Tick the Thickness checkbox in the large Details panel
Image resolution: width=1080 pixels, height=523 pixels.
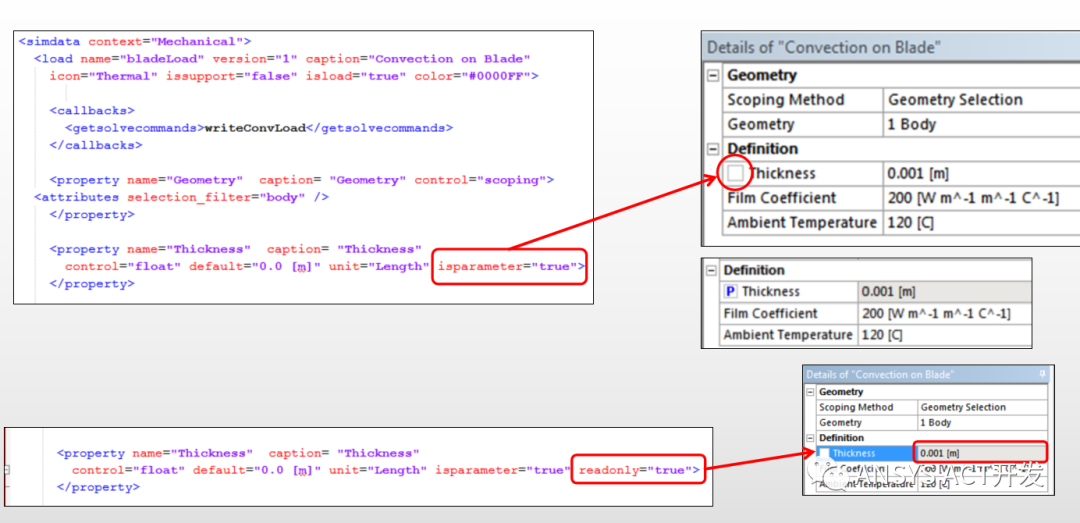click(x=736, y=173)
